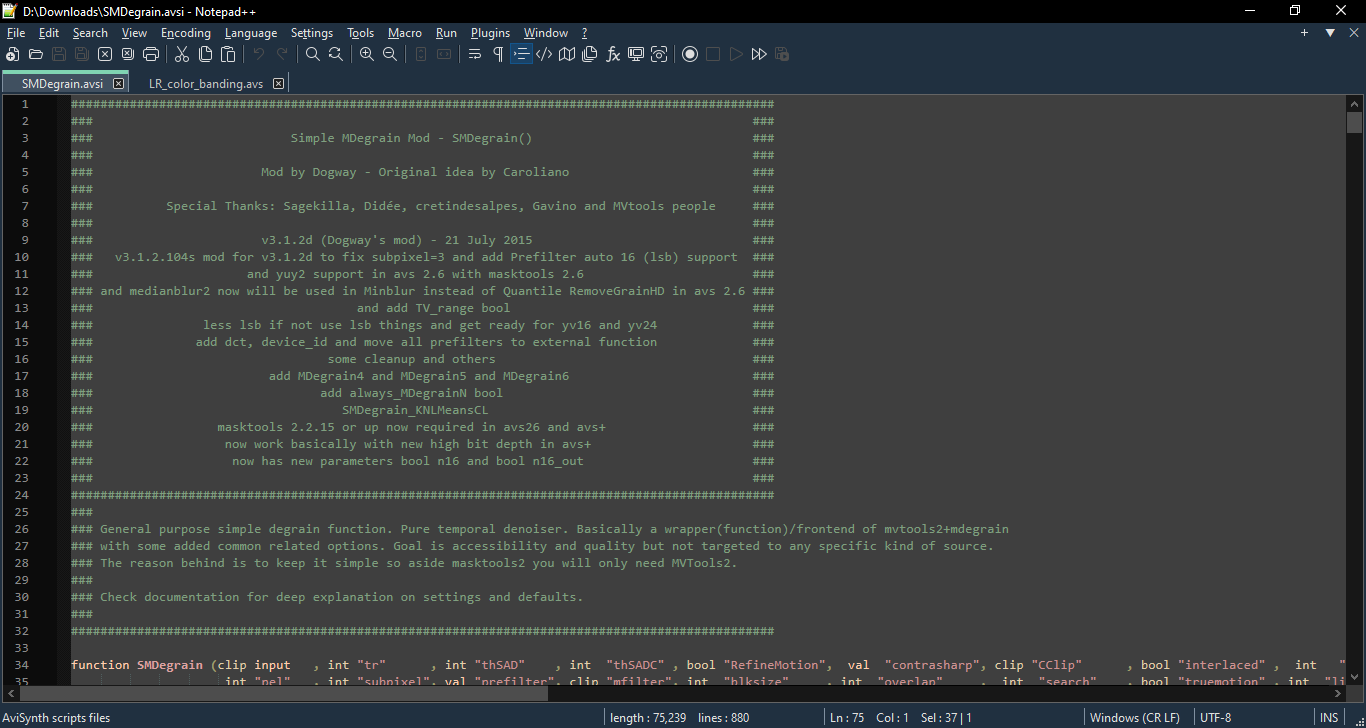Open the Run menu
The width and height of the screenshot is (1366, 728).
pyautogui.click(x=446, y=33)
